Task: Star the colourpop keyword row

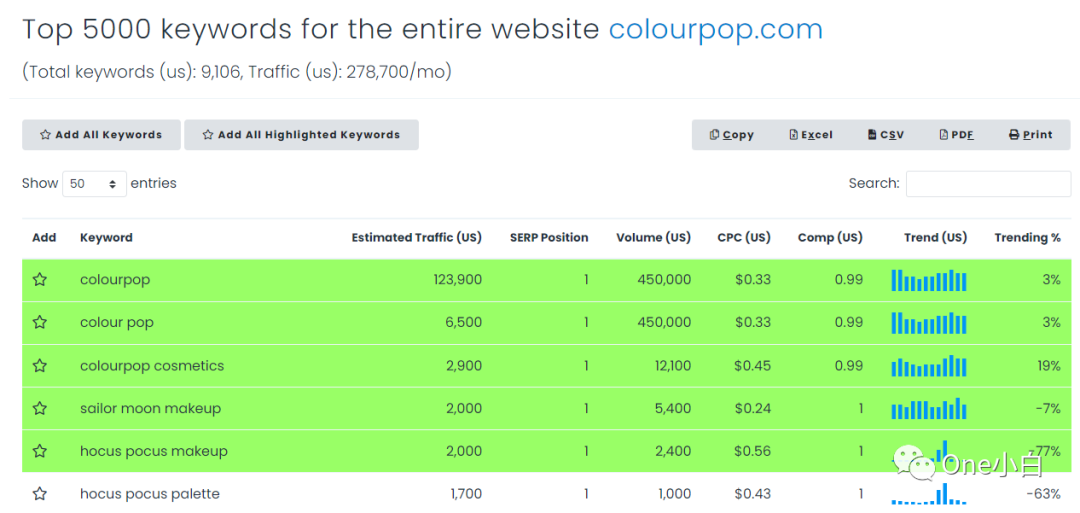Action: point(40,280)
